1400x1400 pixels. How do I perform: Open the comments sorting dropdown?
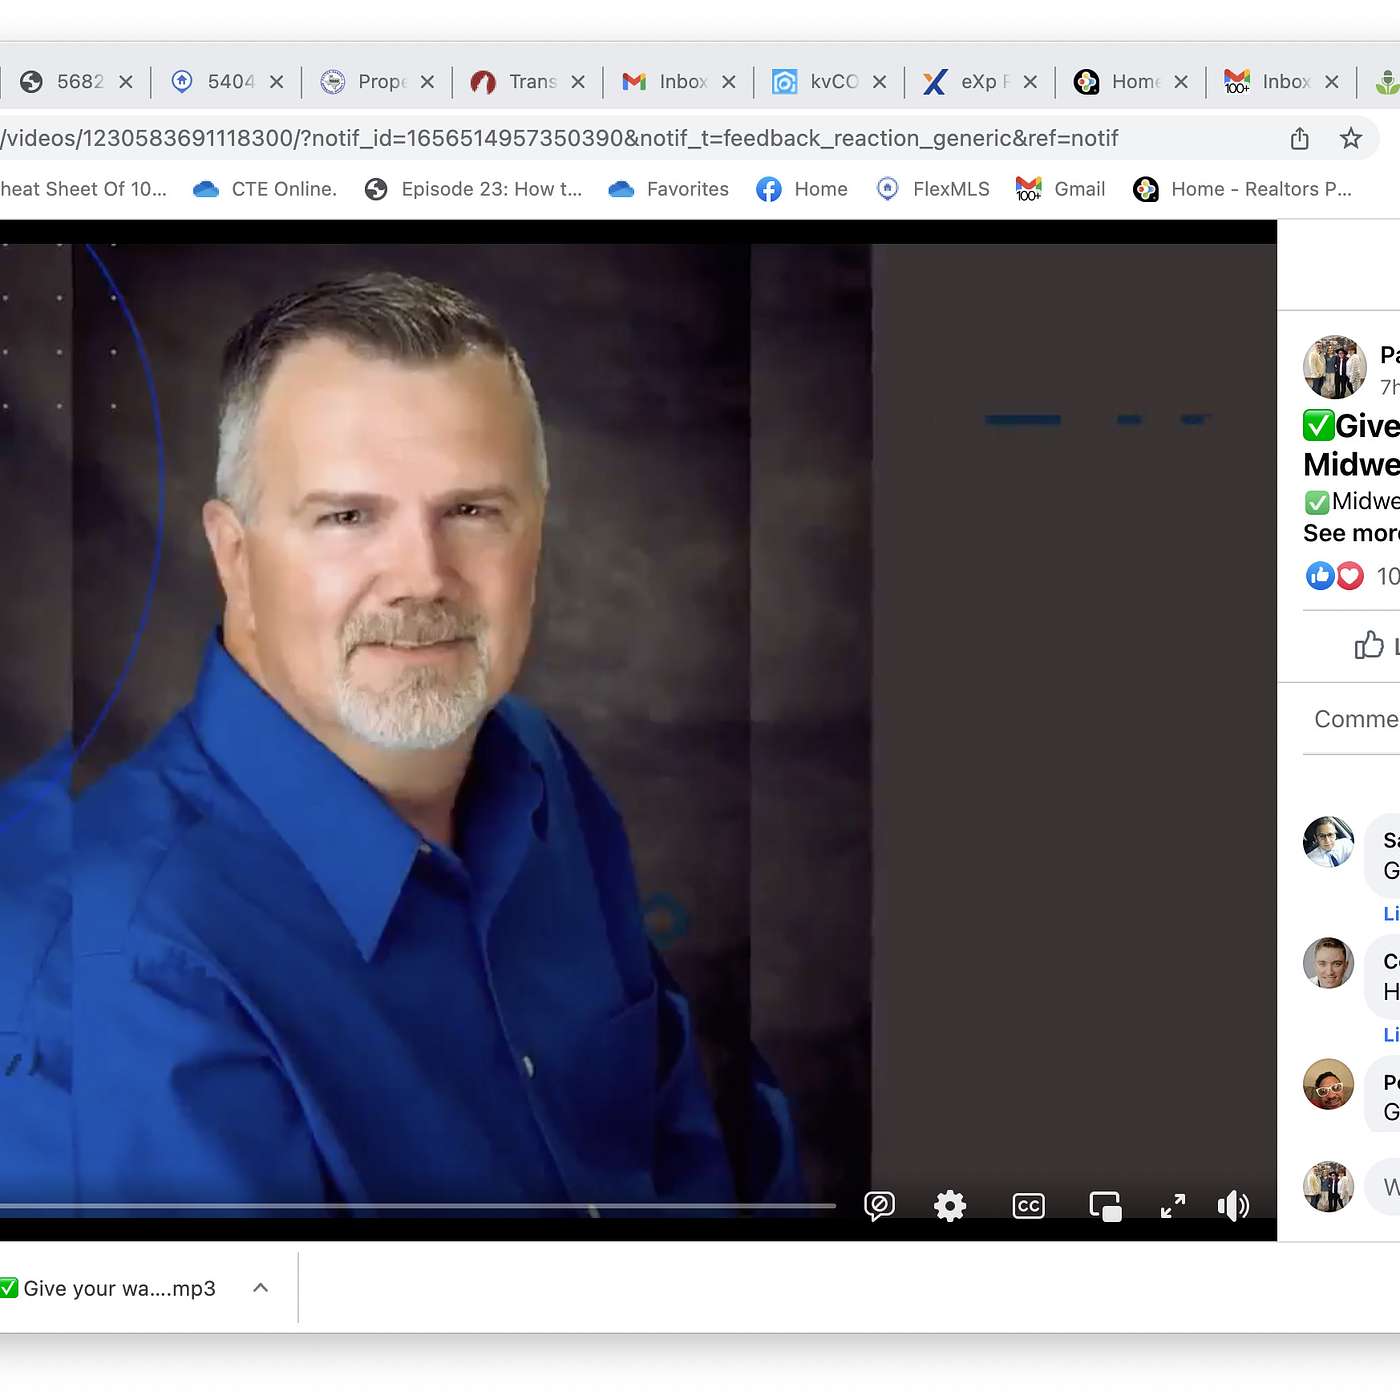coord(1356,719)
